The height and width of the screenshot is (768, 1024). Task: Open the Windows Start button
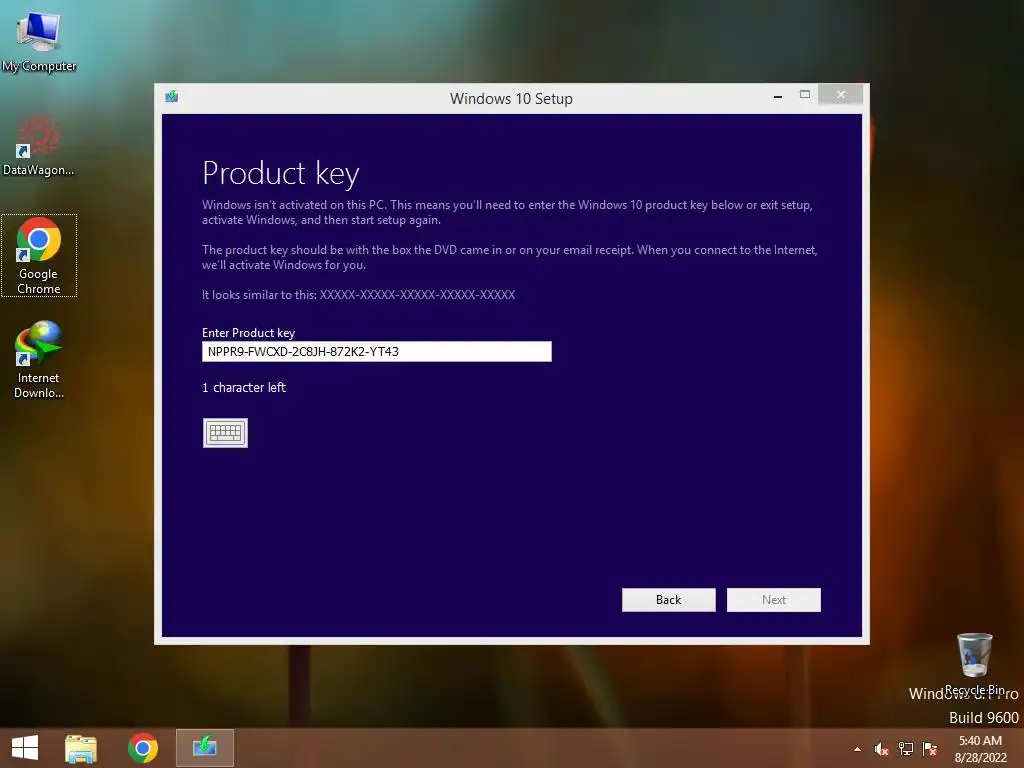point(25,748)
